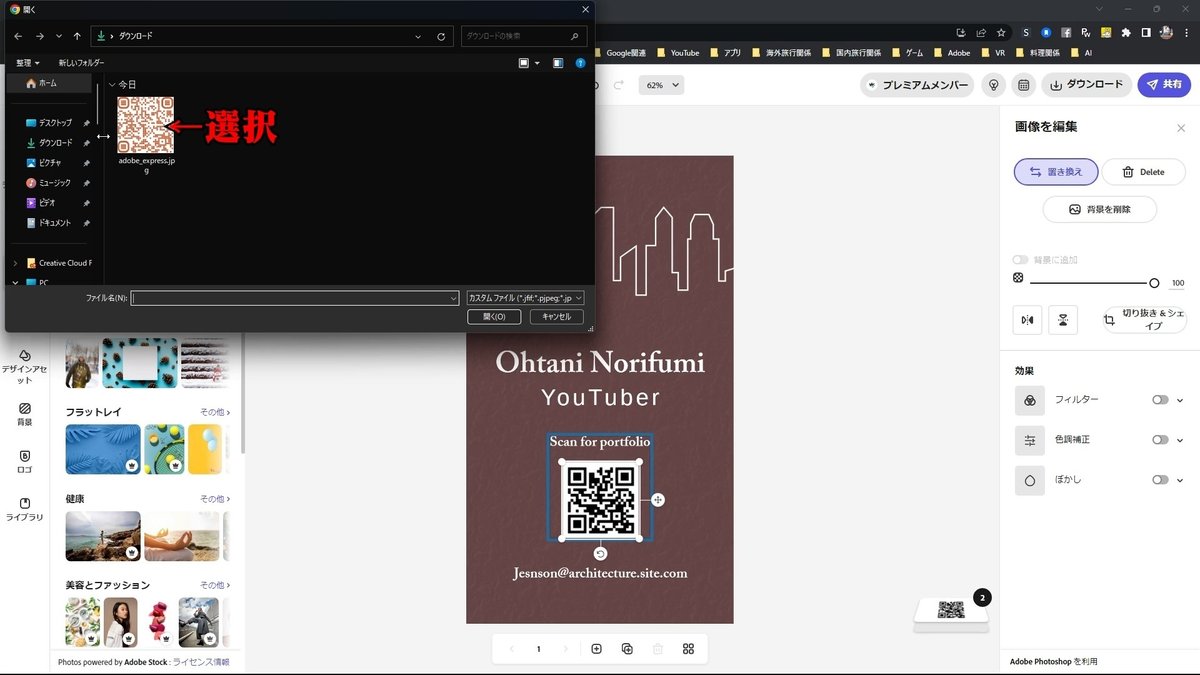Click the ファイル名 input field
Screen dimensions: 1200x675
coord(295,298)
